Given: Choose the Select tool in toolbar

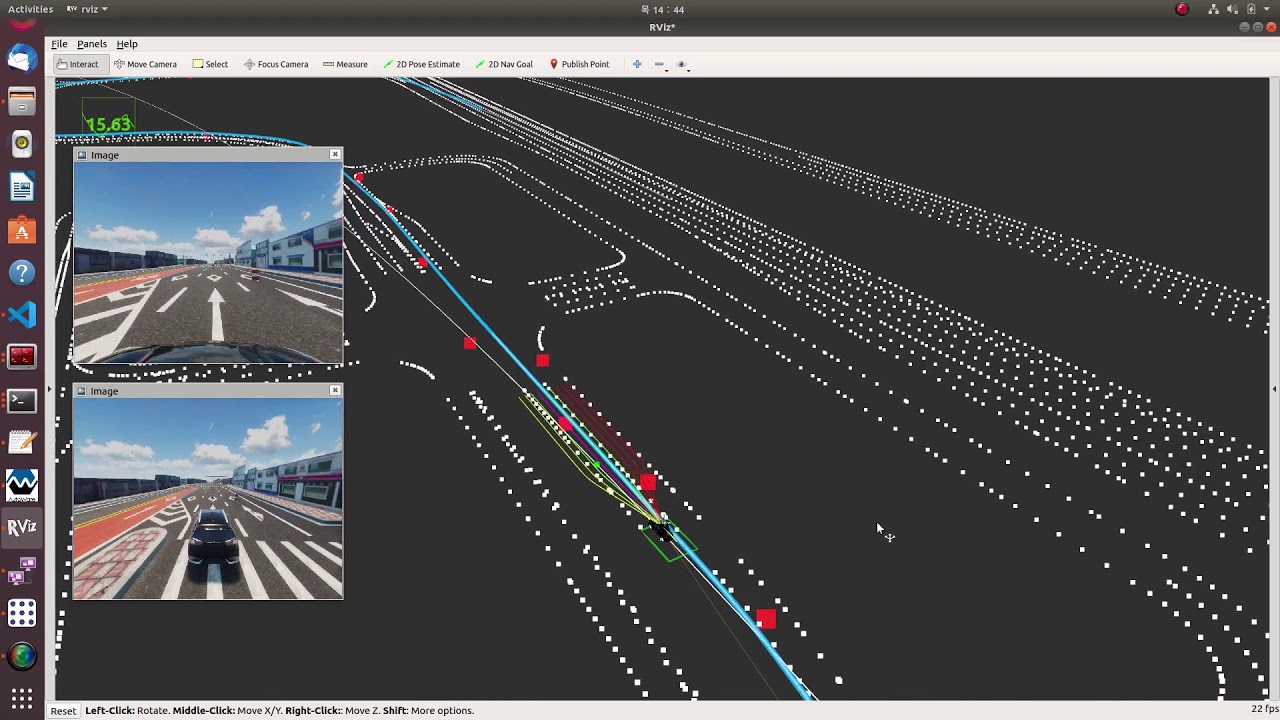Looking at the screenshot, I should [210, 64].
